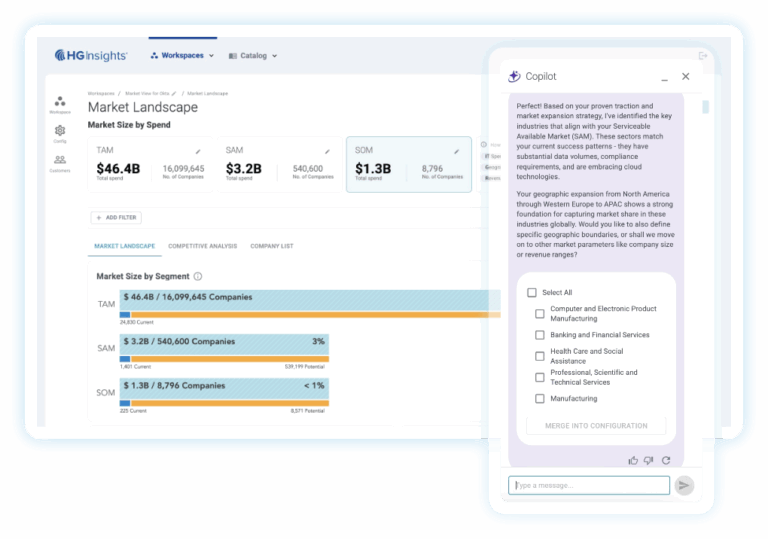Viewport: 768px width, 539px height.
Task: Click the Market View for Okta breadcrumb
Action: pos(147,93)
